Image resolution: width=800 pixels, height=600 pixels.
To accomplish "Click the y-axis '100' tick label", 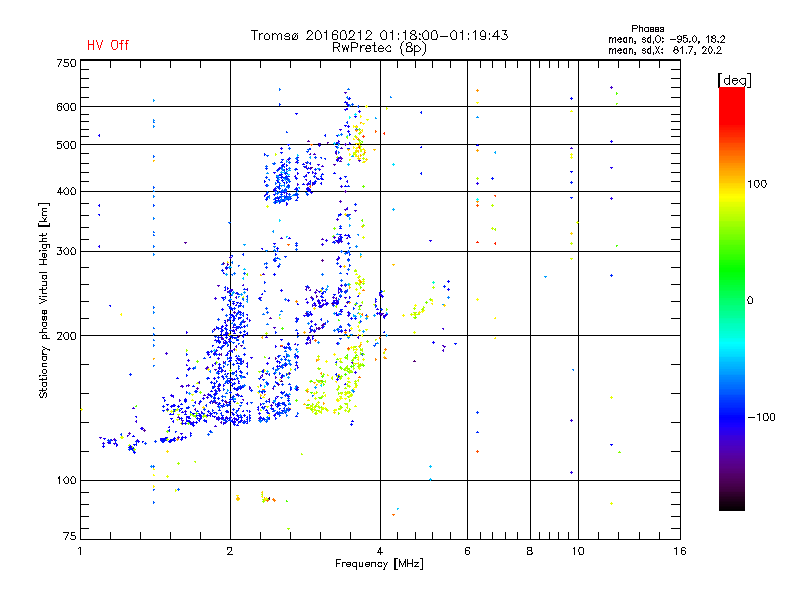I will [x=66, y=480].
